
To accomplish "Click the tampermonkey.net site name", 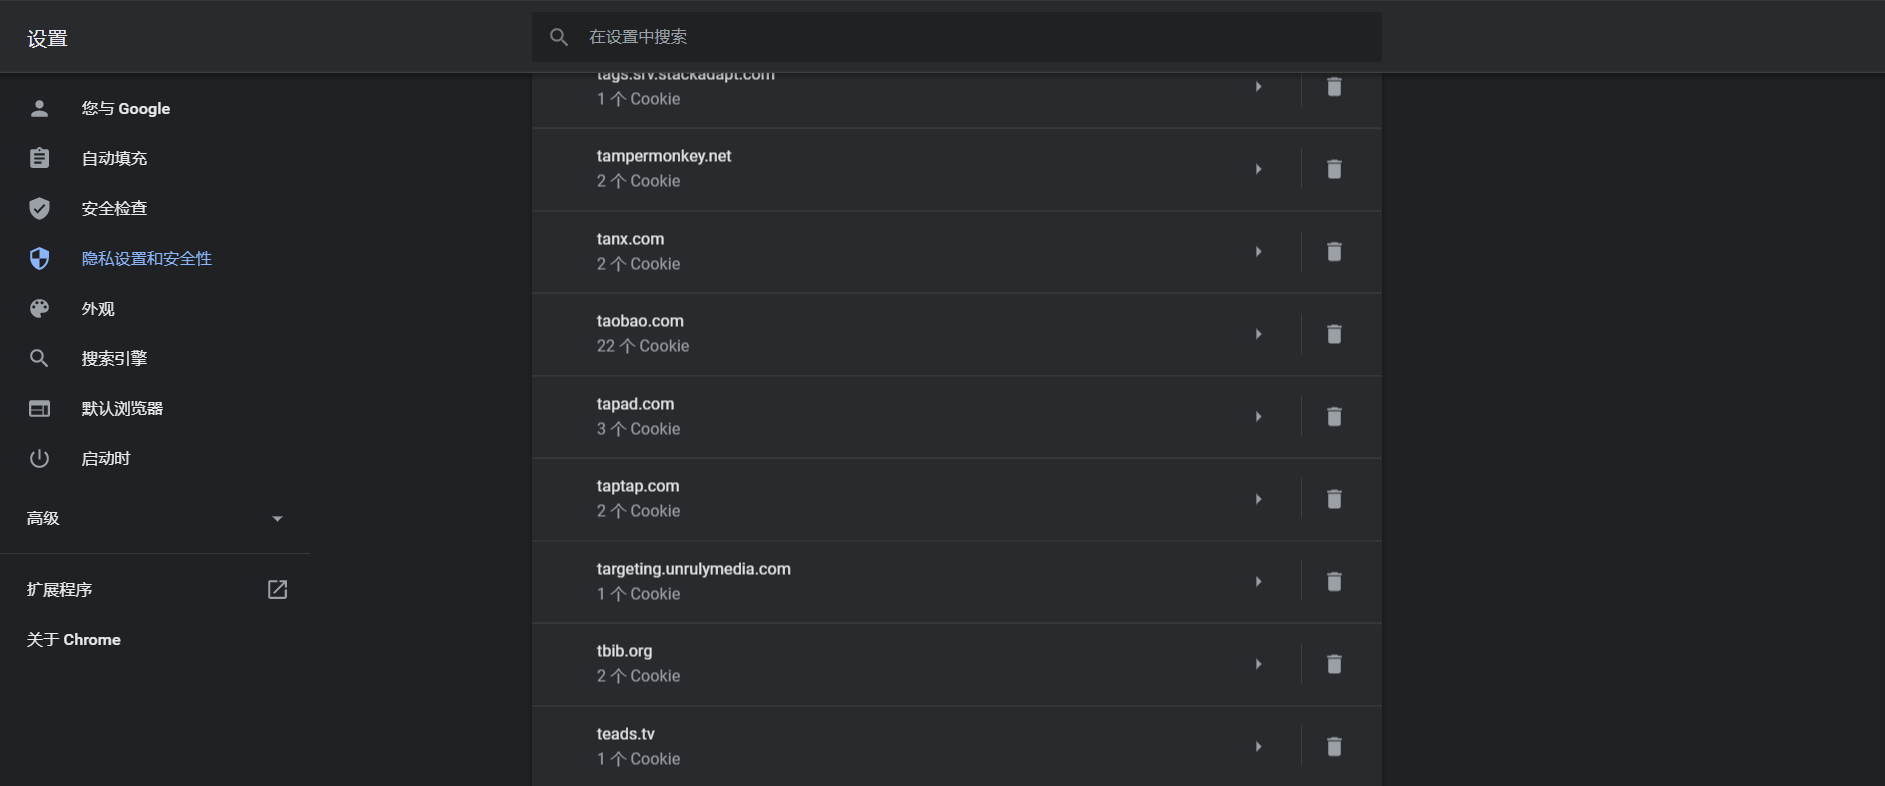I will (664, 156).
